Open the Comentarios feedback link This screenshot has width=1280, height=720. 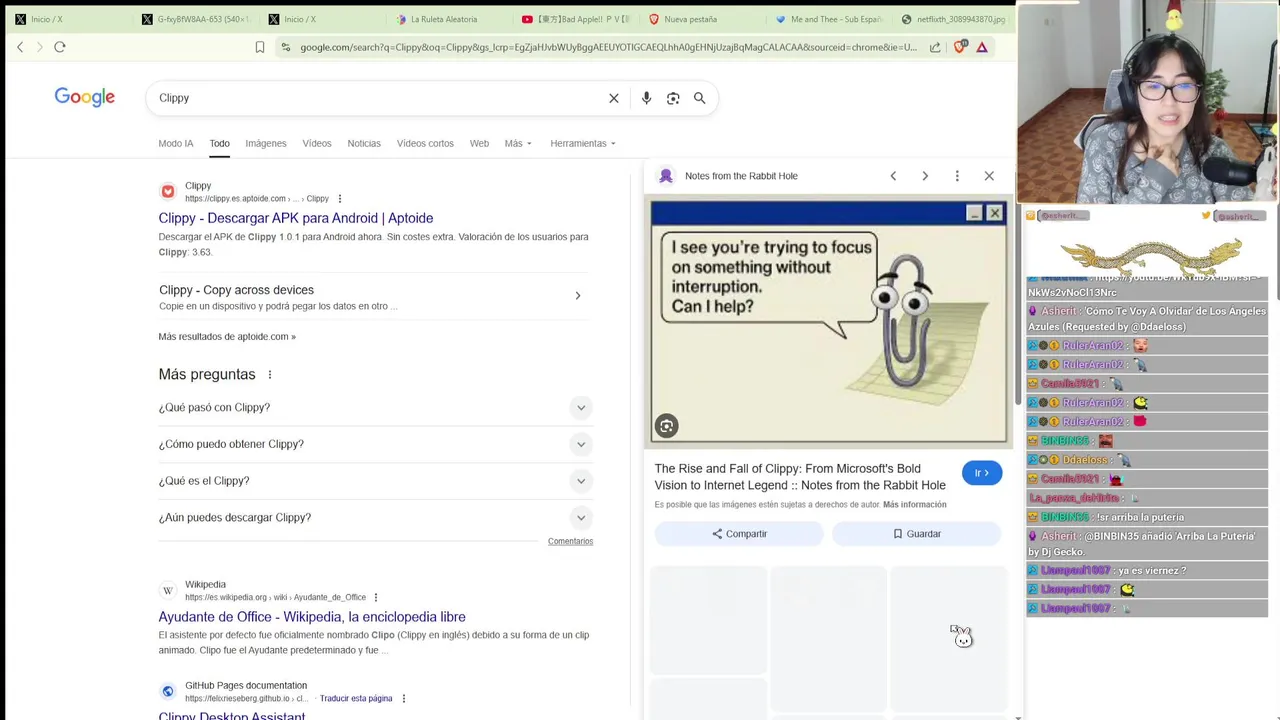[570, 541]
